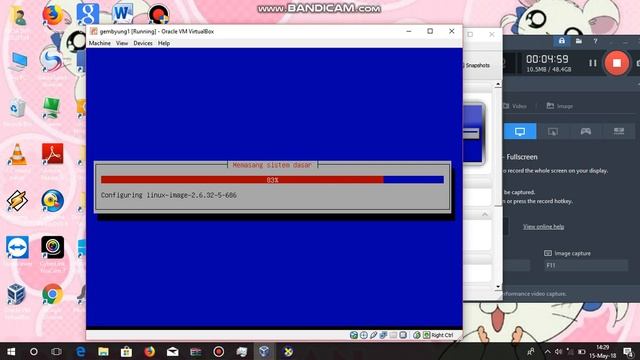Stop the Bandicam recording with red button
Viewport: 640px width, 360px height.
click(617, 63)
